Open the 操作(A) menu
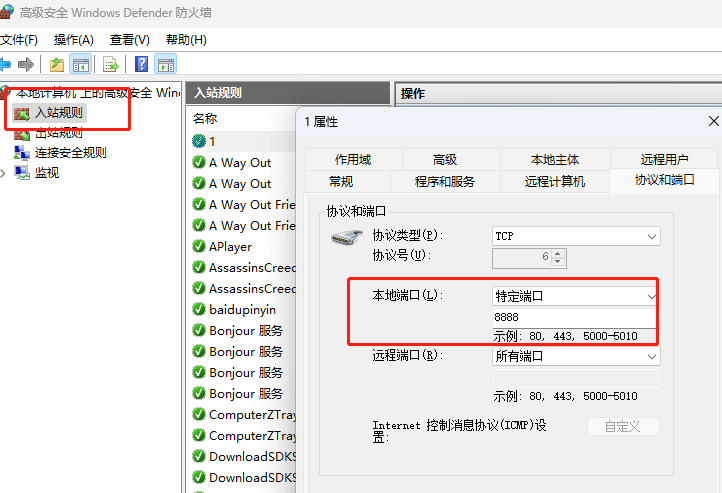Viewport: 722px width, 493px height. 73,39
